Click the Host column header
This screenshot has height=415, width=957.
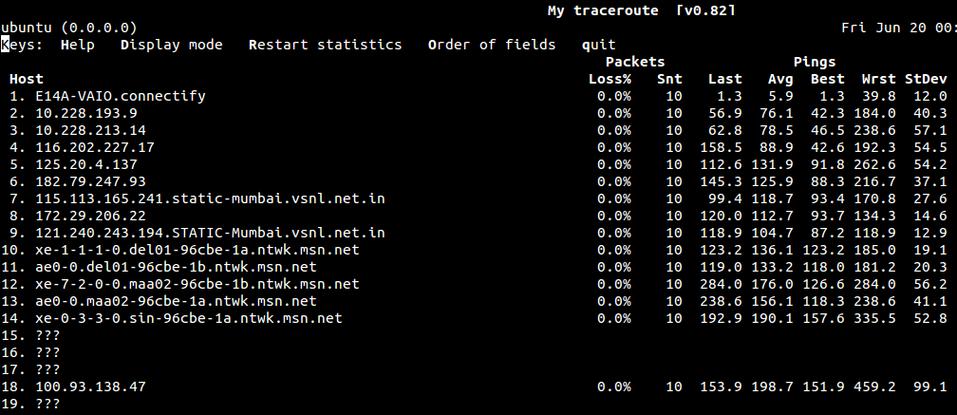point(26,79)
